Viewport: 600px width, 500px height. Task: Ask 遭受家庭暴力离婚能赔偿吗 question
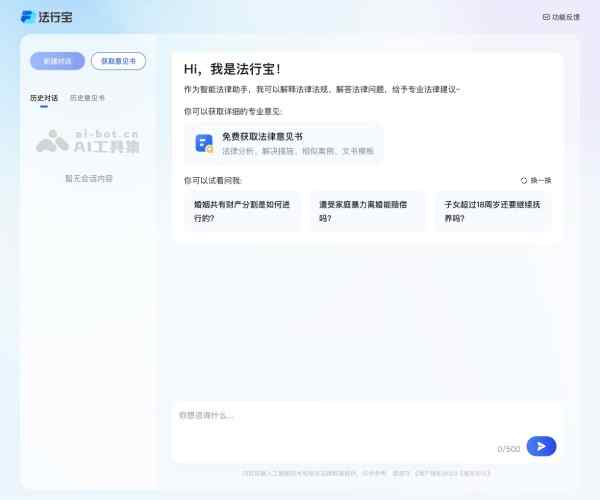pyautogui.click(x=367, y=211)
